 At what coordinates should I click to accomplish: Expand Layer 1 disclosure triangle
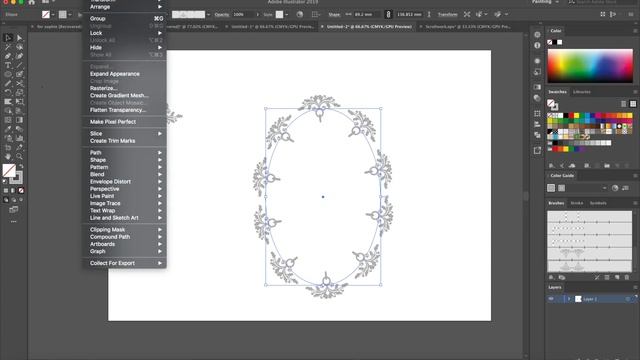point(569,299)
